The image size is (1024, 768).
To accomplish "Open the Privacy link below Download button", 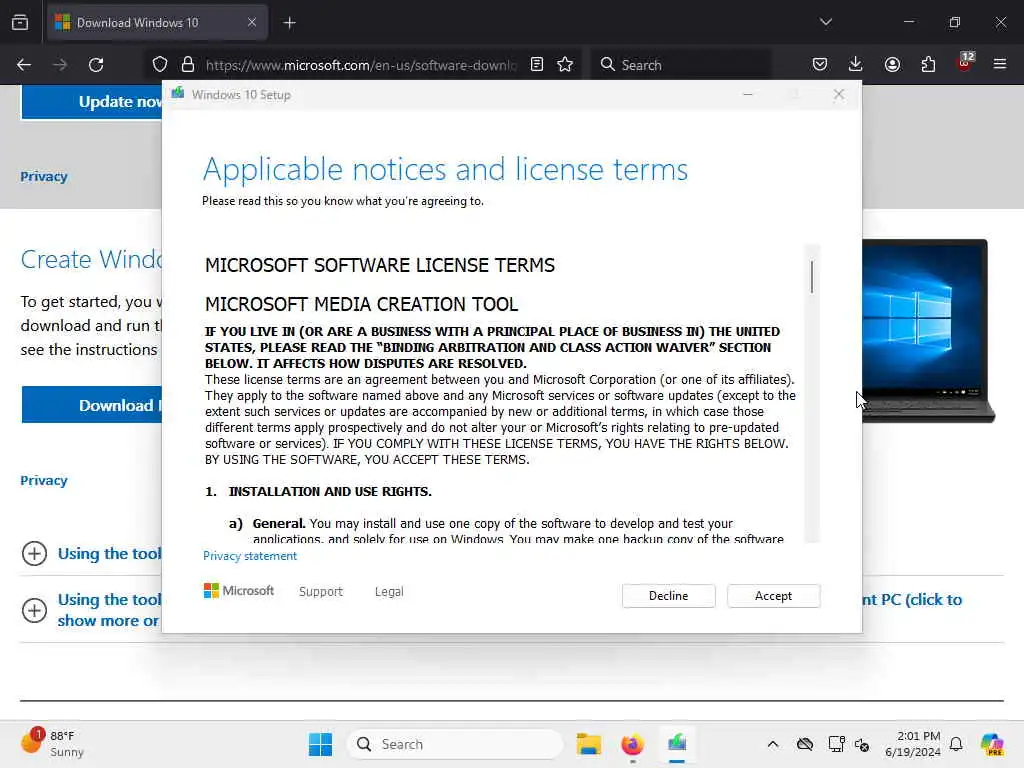I will tap(44, 481).
